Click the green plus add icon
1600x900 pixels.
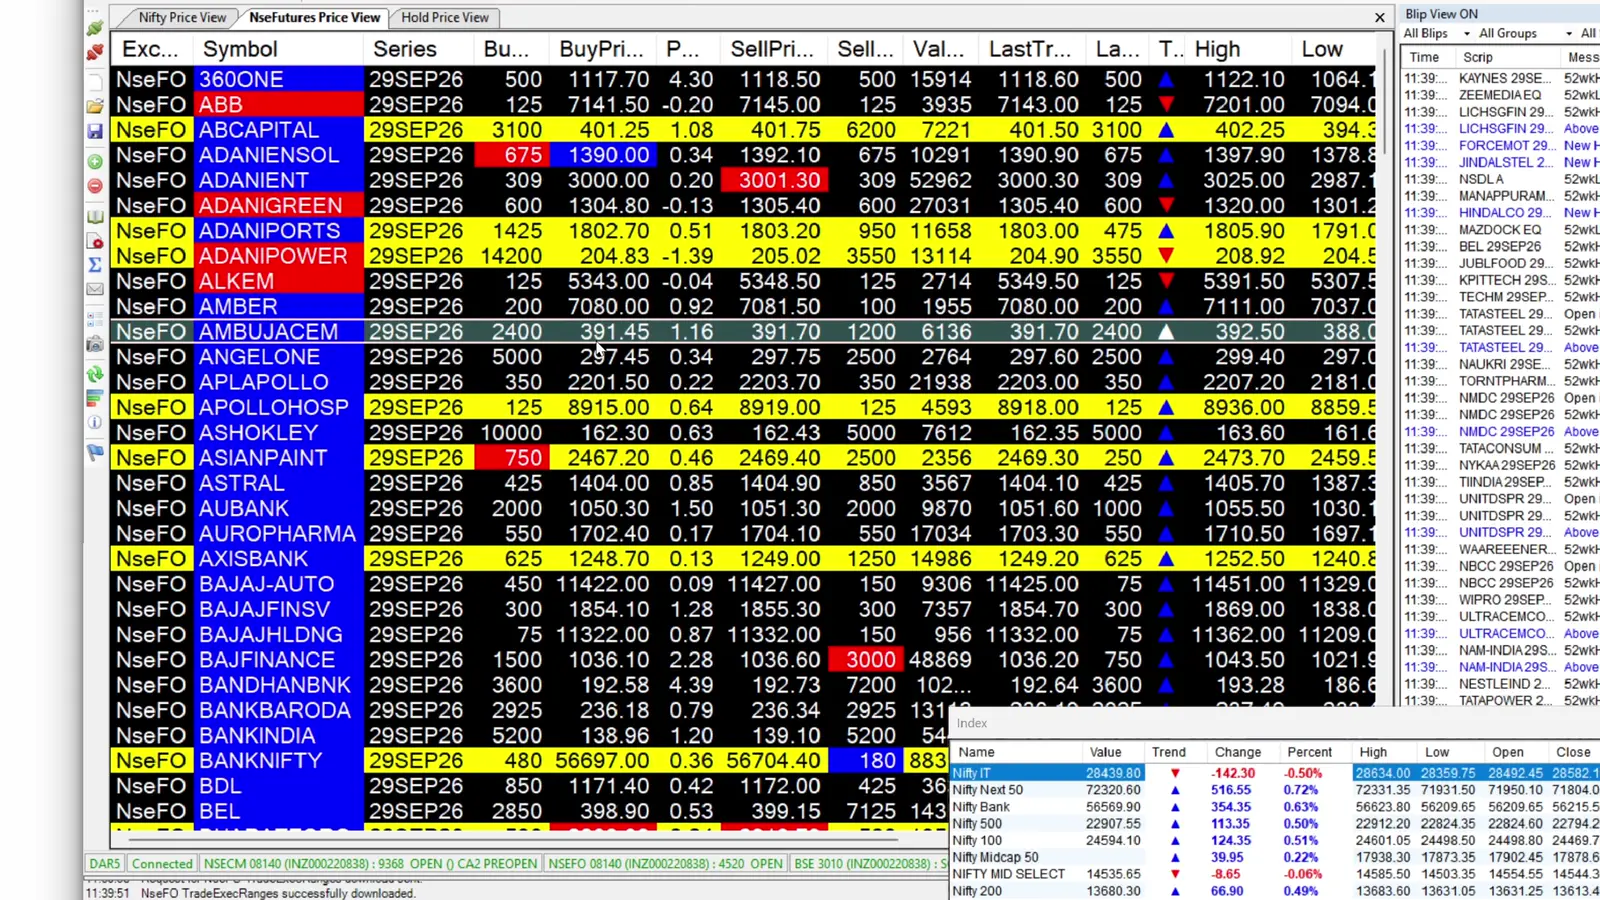click(95, 161)
